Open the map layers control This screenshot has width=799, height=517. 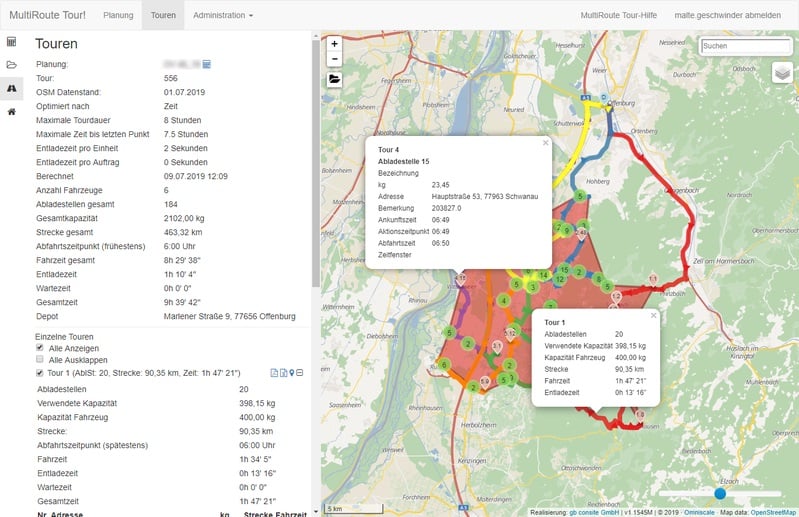pyautogui.click(x=782, y=73)
